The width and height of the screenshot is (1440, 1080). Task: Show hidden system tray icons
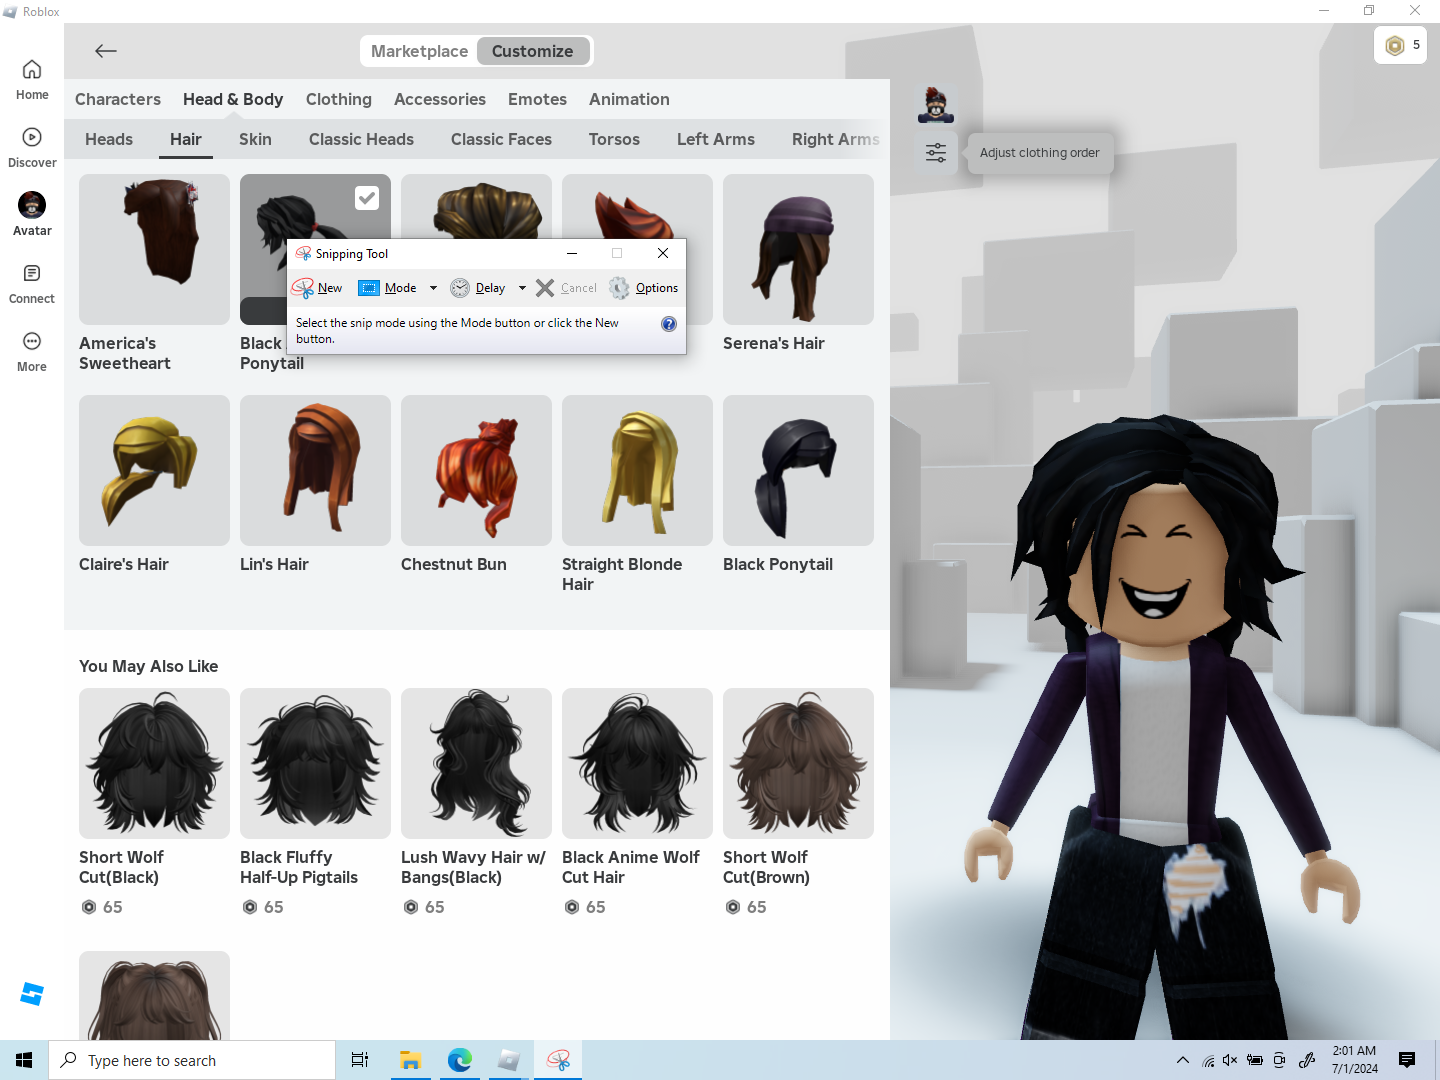pyautogui.click(x=1183, y=1060)
